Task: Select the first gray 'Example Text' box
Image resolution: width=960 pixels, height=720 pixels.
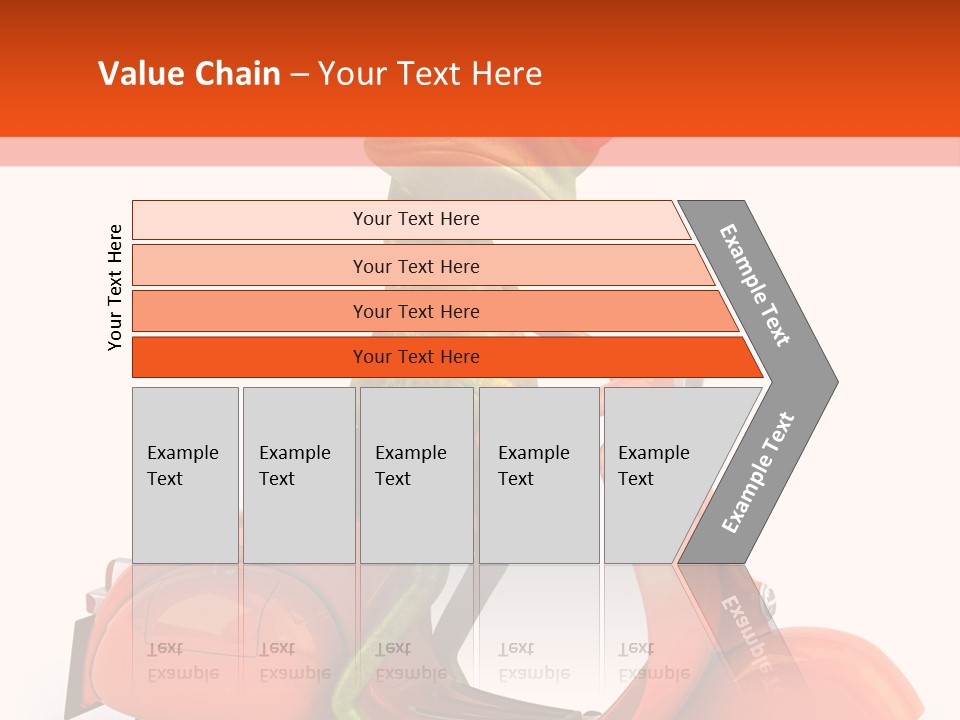Action: coord(185,475)
